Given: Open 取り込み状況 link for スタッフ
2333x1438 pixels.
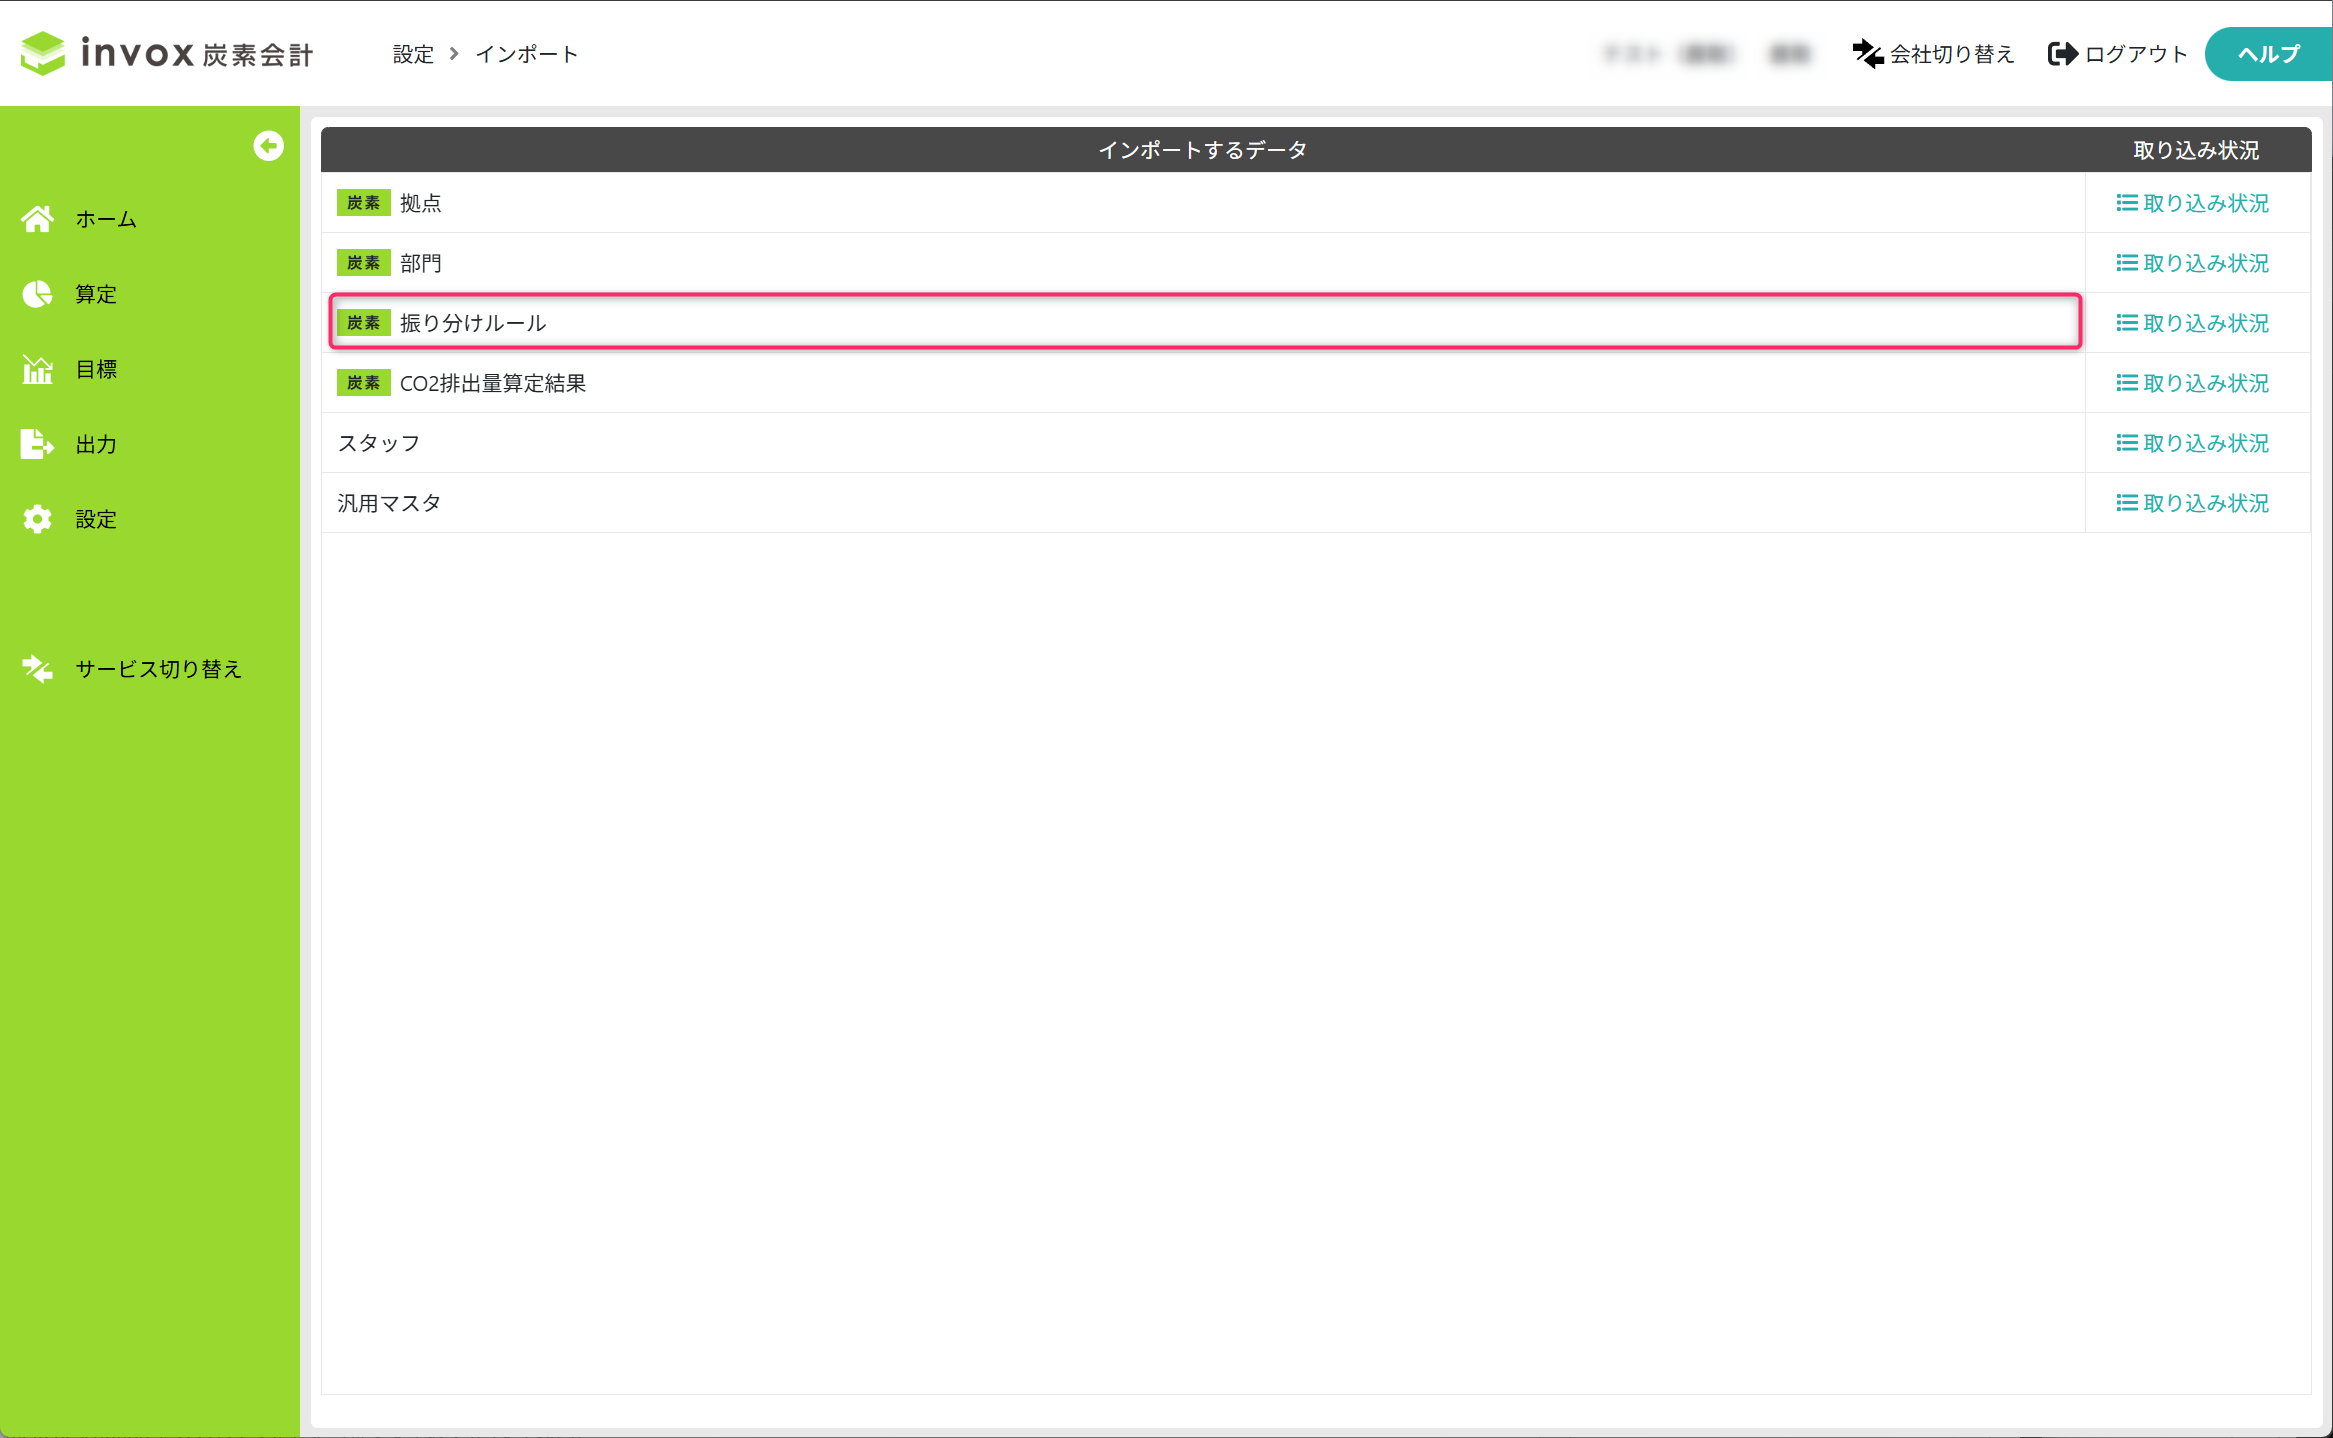Looking at the screenshot, I should [2193, 443].
